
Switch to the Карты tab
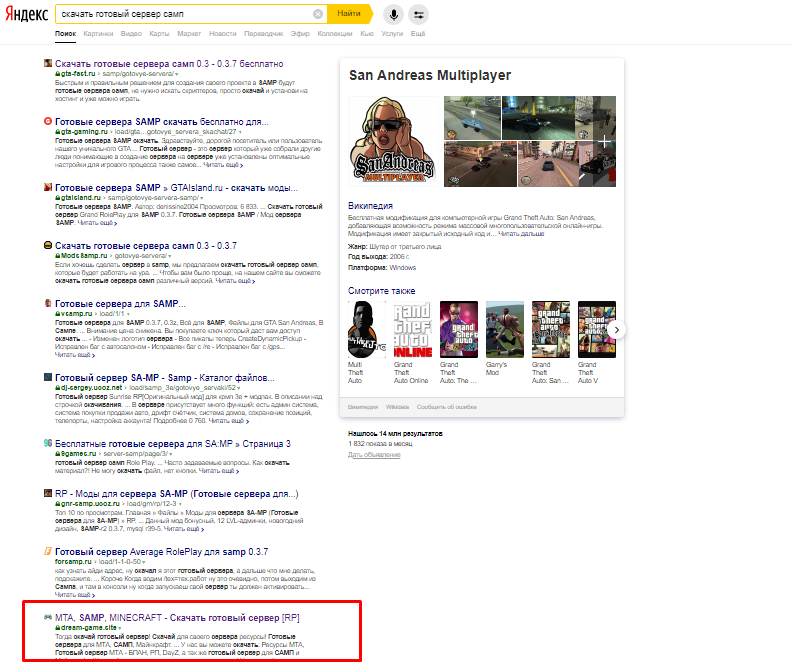point(159,34)
